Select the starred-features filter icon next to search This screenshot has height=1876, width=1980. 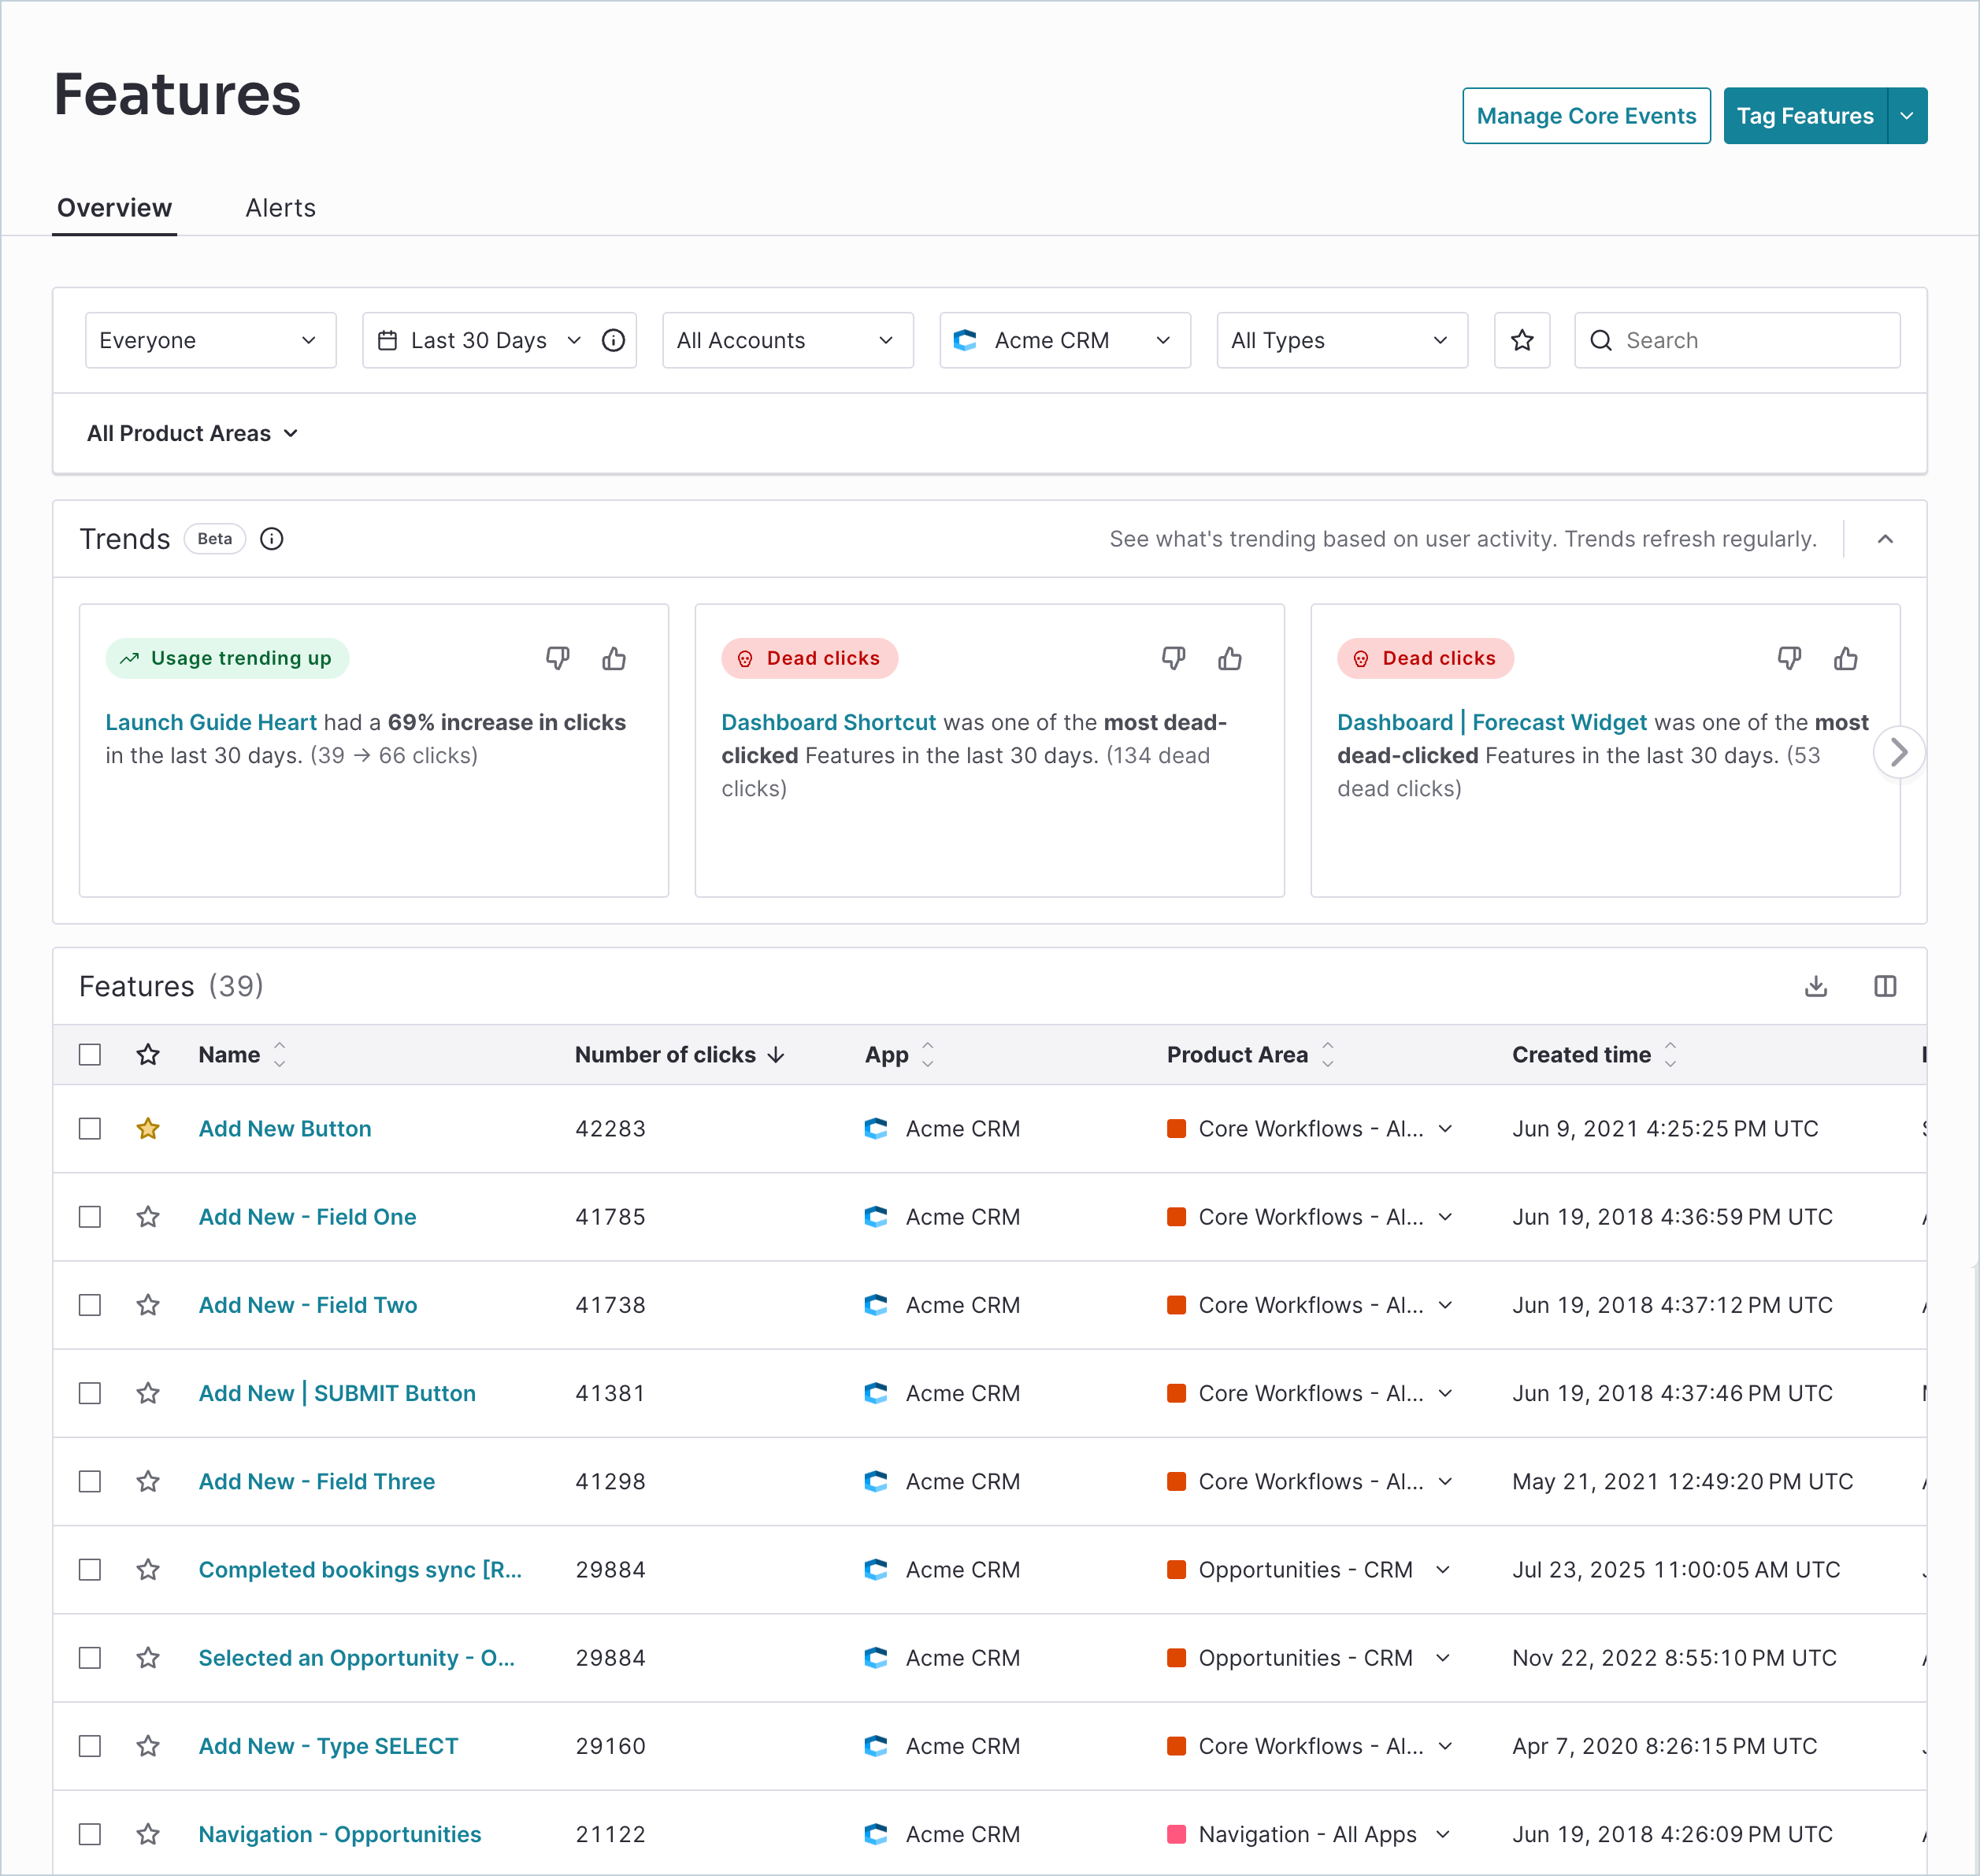[x=1522, y=340]
